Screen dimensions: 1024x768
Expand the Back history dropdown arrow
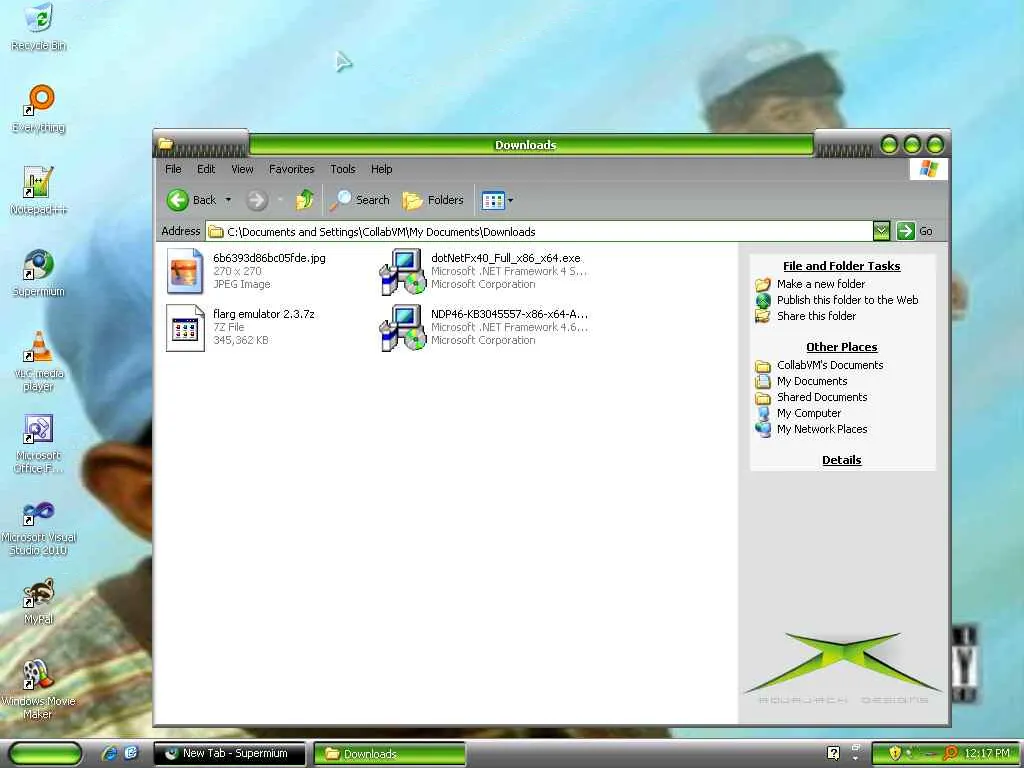(x=228, y=200)
